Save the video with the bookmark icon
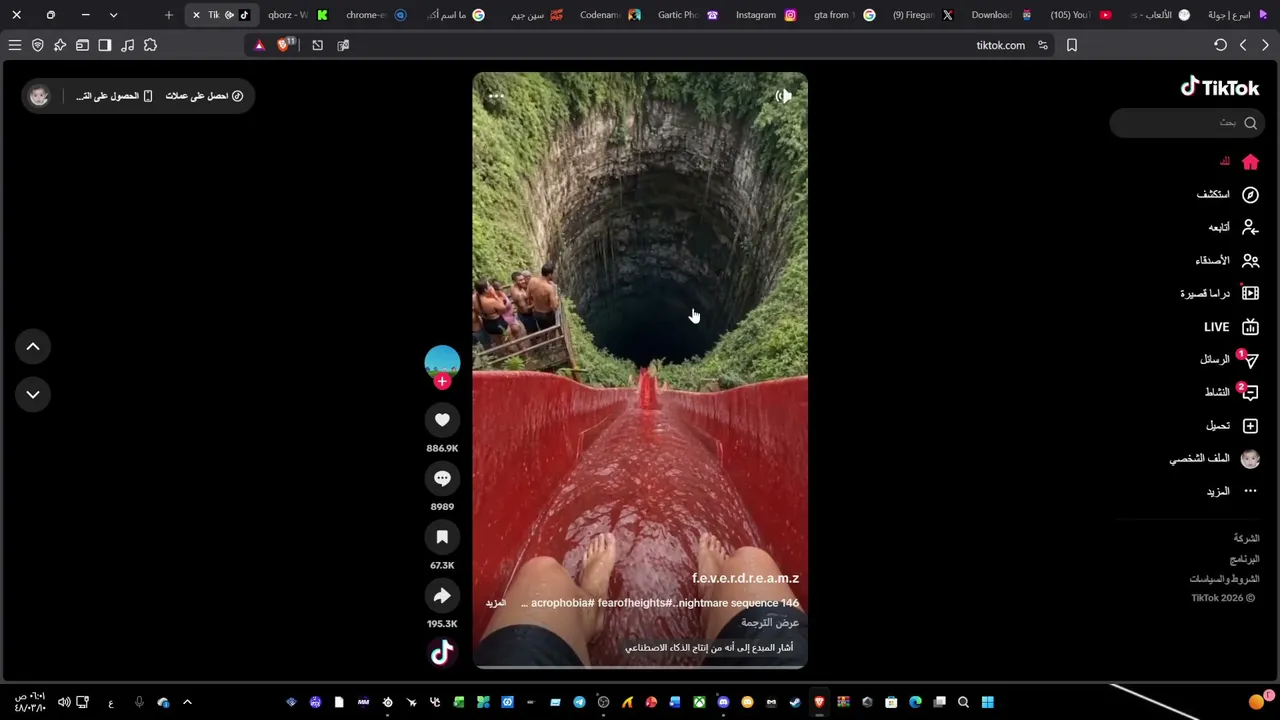Screen dimensions: 1280x720 tap(442, 537)
